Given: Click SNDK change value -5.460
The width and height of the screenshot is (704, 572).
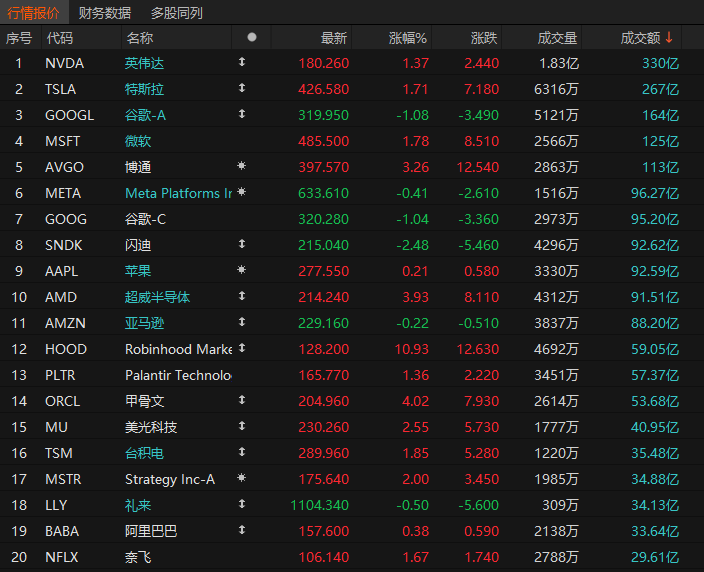Looking at the screenshot, I should pos(478,246).
